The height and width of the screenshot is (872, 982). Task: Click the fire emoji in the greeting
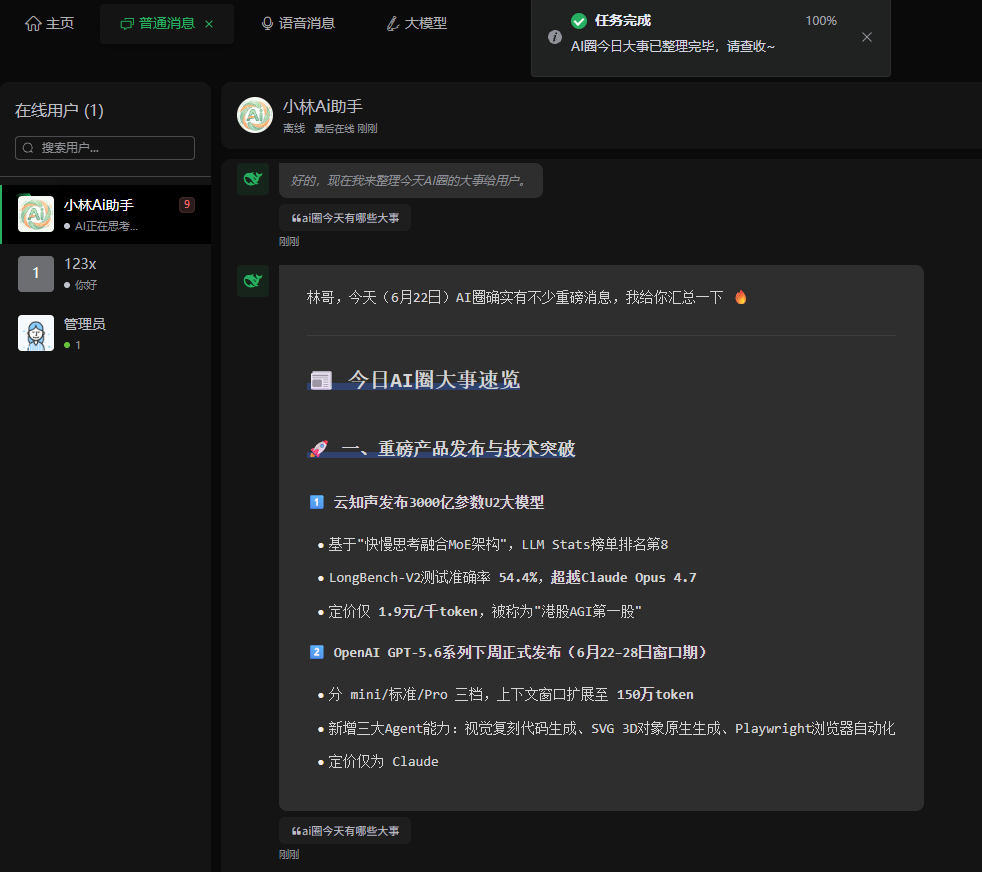pyautogui.click(x=741, y=297)
